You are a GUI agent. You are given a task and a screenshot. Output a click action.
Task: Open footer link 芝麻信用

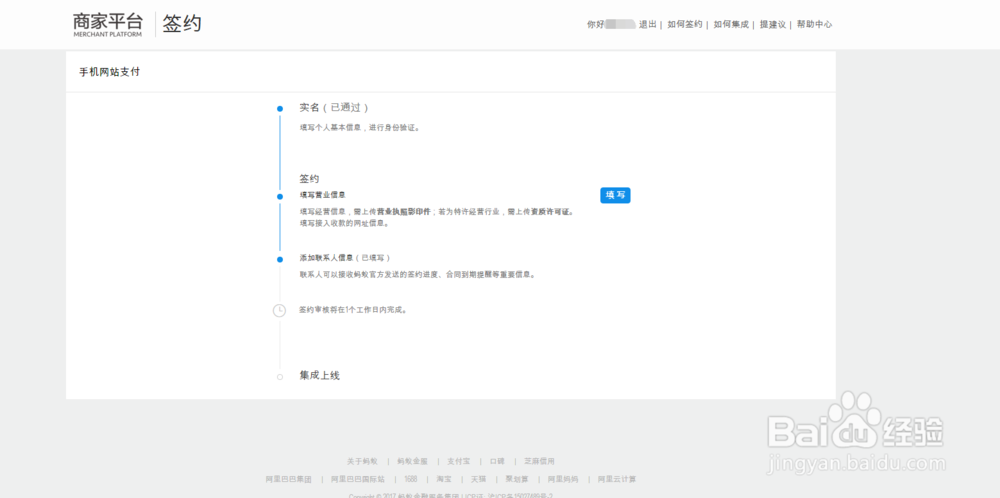tap(540, 461)
